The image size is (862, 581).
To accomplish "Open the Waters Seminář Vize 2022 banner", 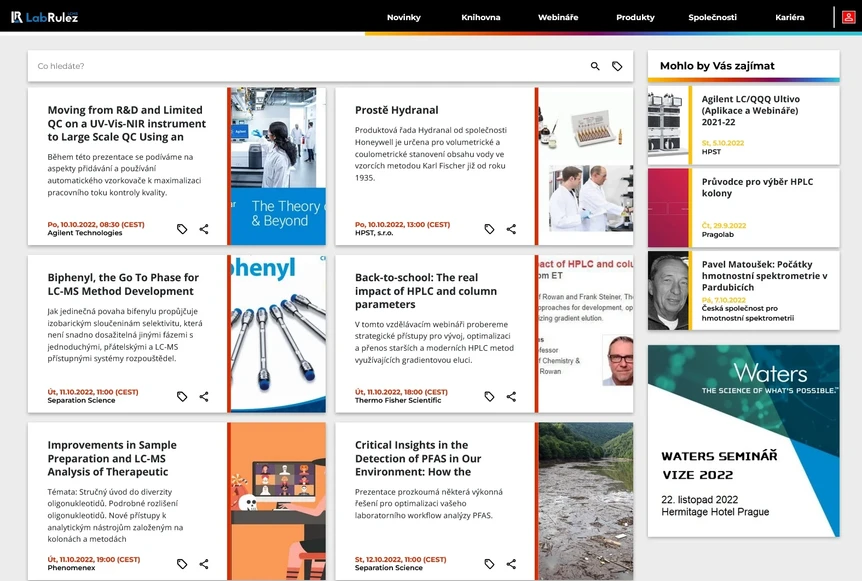I will (743, 441).
